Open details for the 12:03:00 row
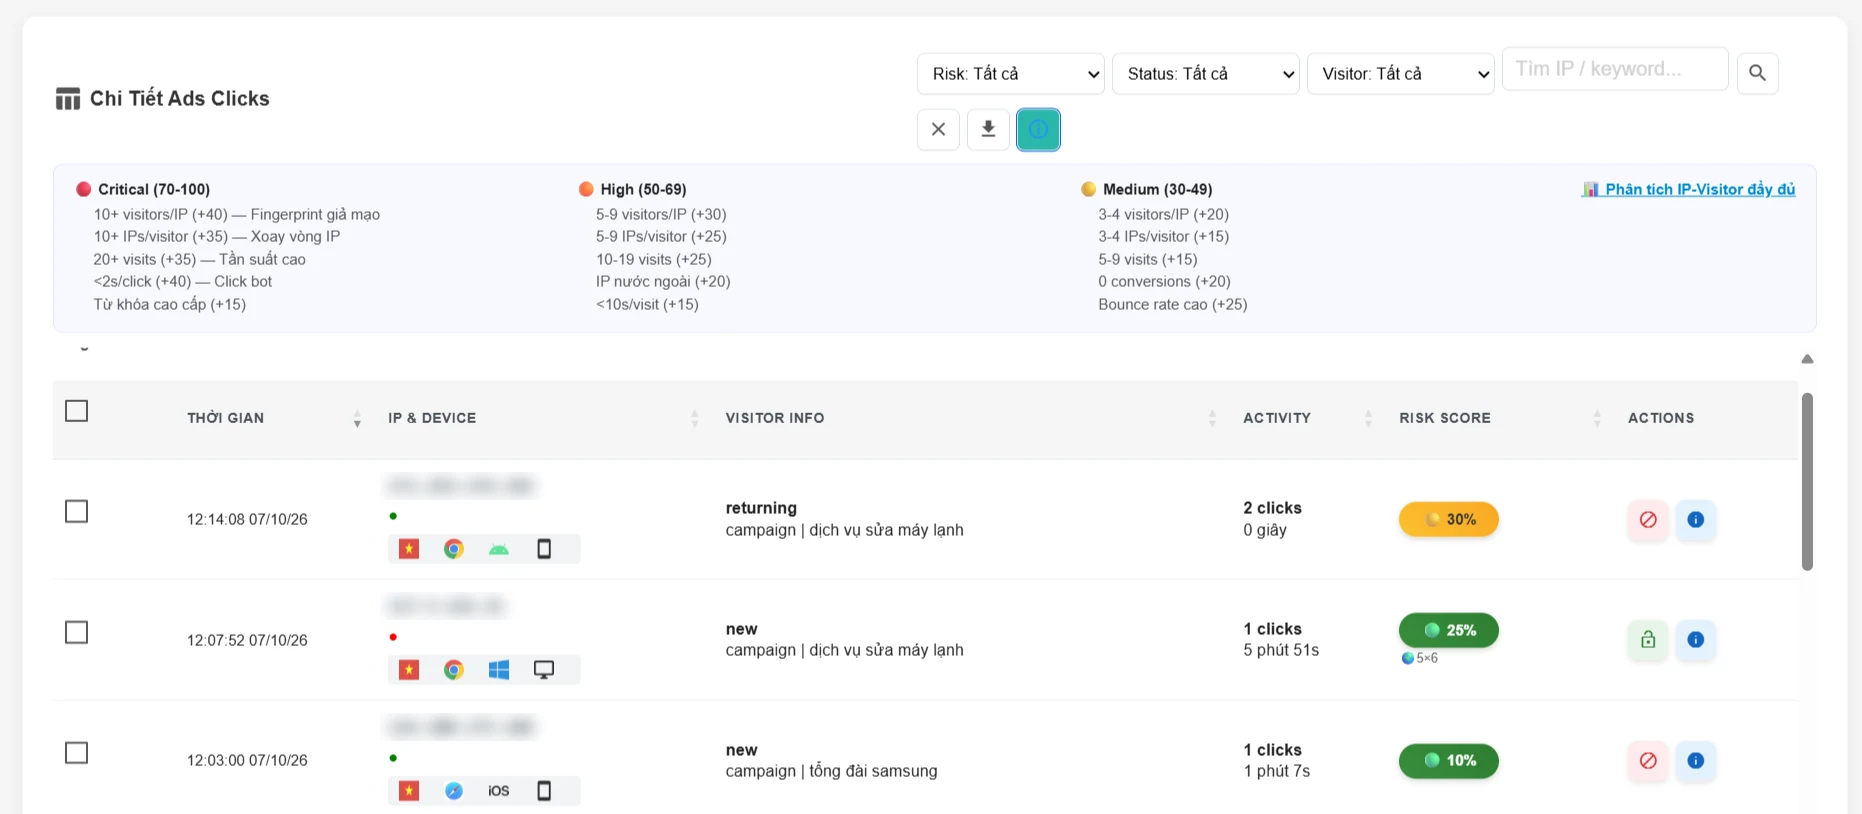Screen dimensions: 1862x814 point(1696,761)
